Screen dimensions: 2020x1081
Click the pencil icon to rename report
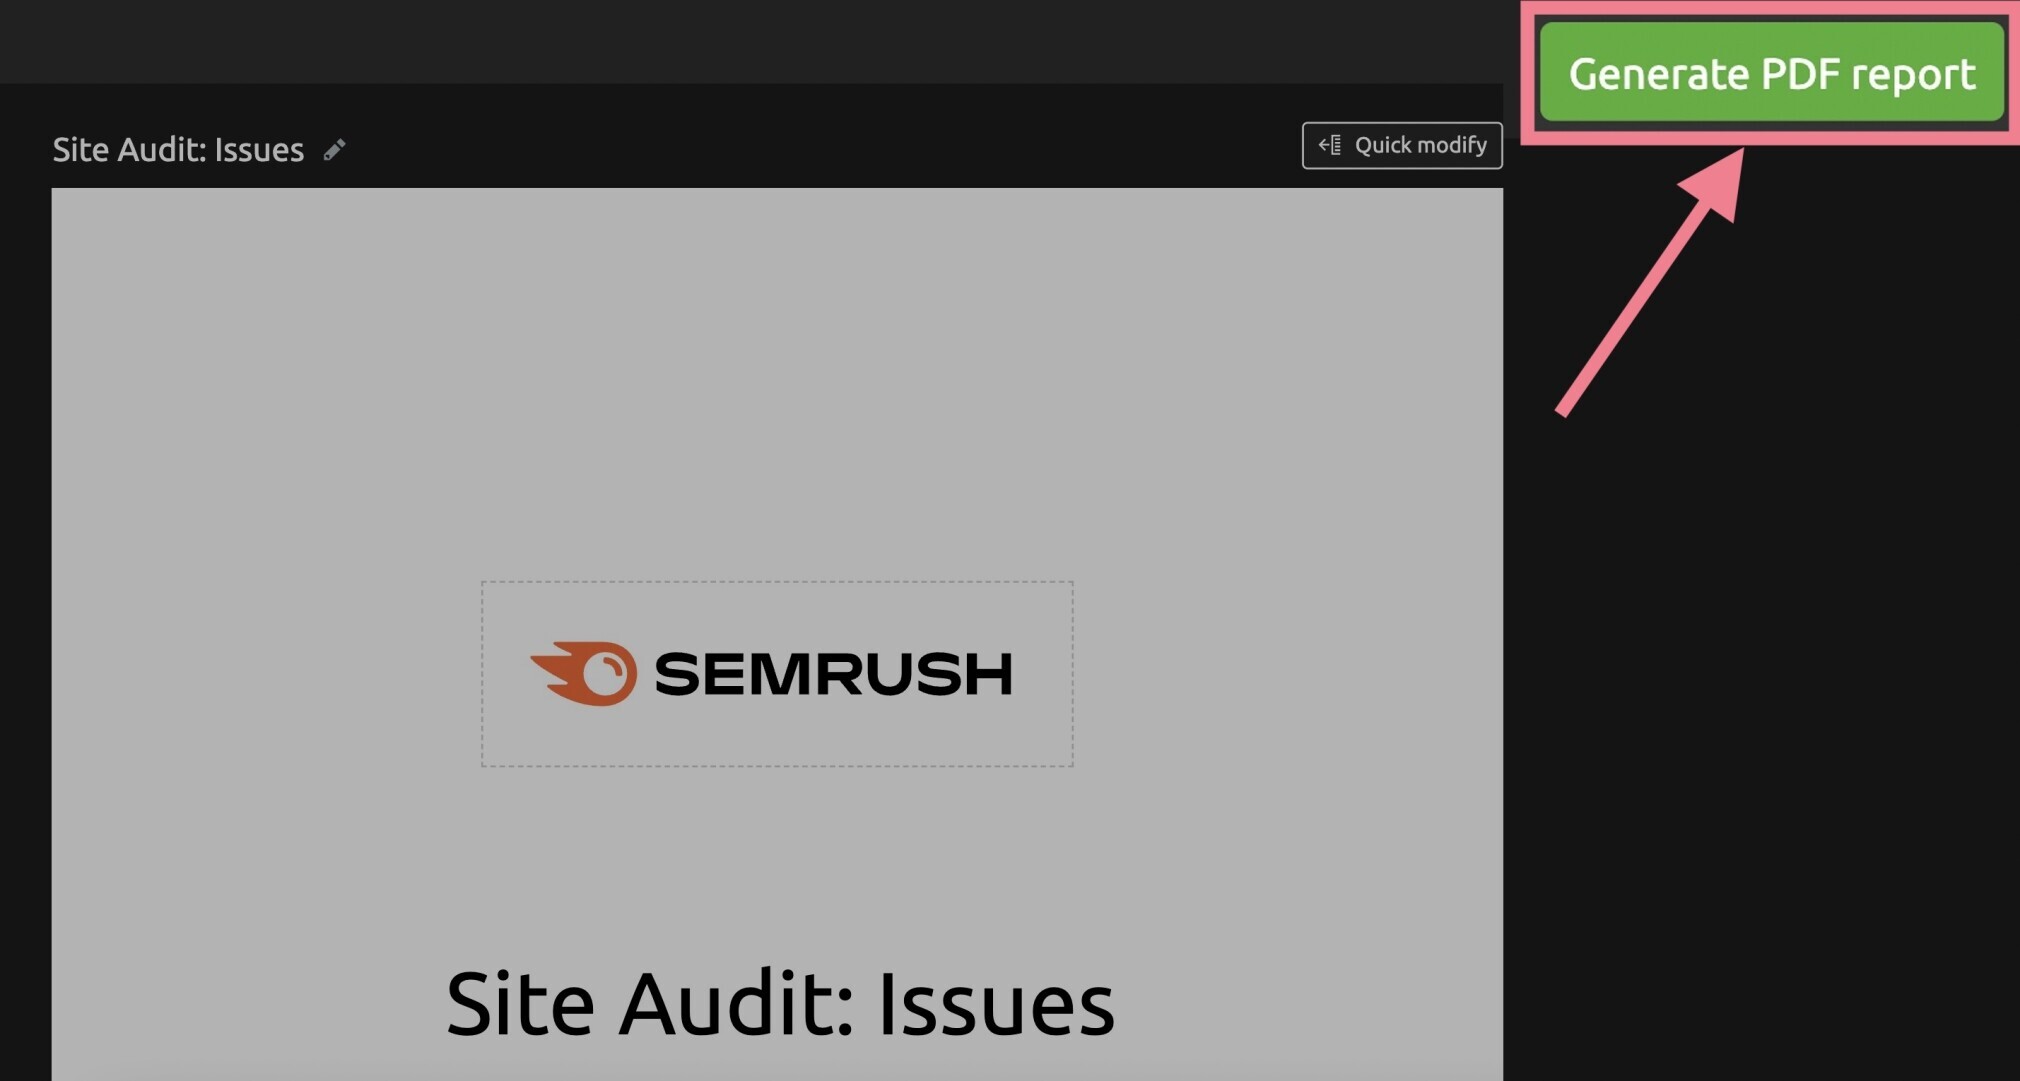pos(334,150)
